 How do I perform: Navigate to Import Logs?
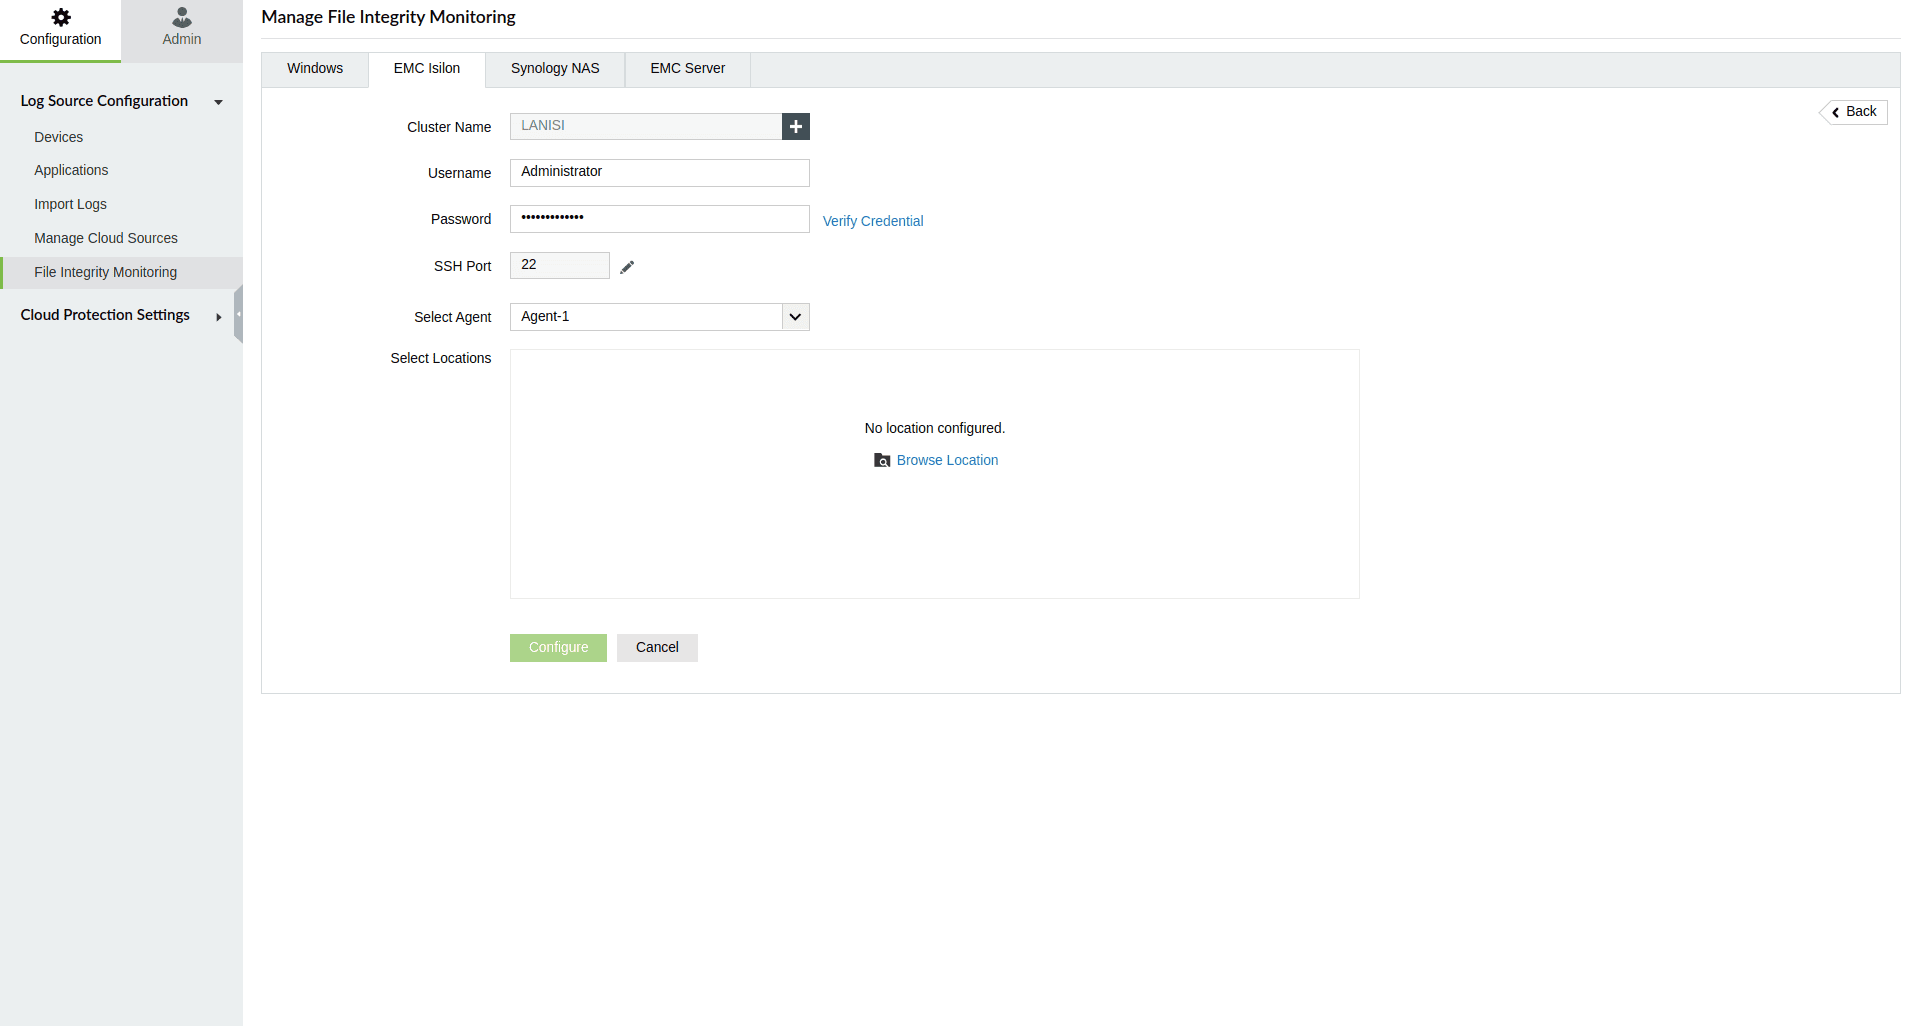[70, 204]
